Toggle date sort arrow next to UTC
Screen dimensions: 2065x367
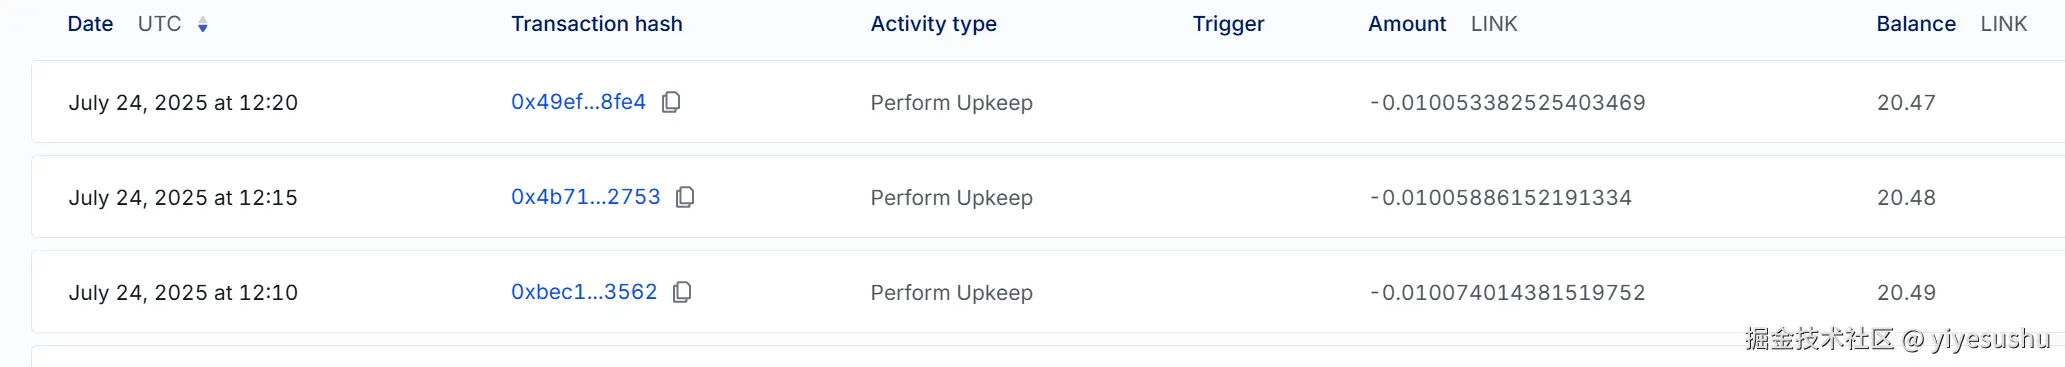point(203,25)
